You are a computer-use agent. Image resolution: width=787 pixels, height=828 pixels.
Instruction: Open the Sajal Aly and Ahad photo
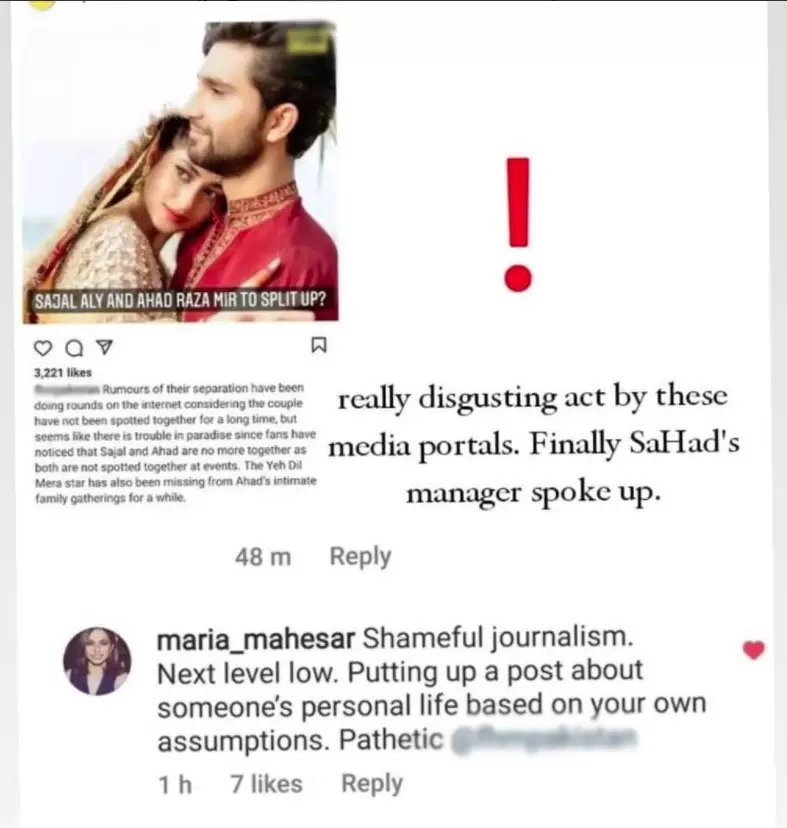point(180,172)
